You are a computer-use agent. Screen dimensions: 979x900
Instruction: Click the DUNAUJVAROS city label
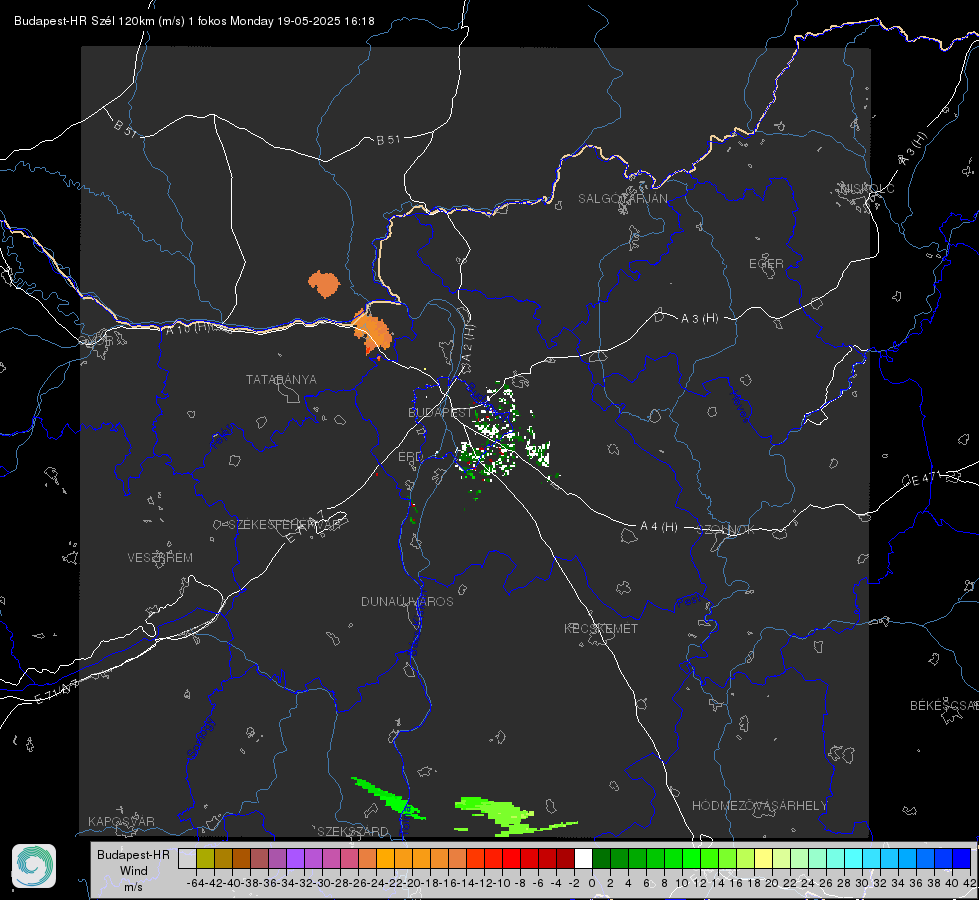pos(407,601)
